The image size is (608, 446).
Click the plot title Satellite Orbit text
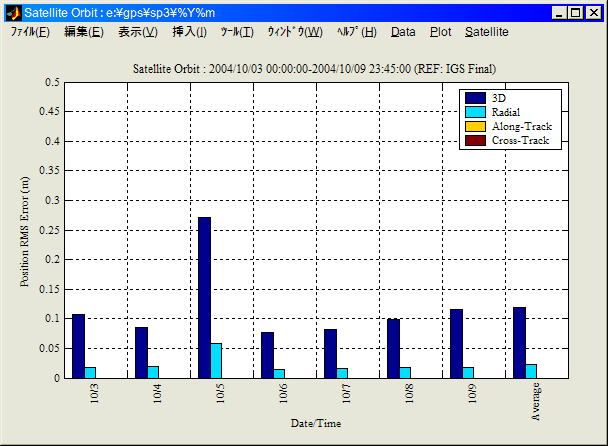[x=315, y=68]
